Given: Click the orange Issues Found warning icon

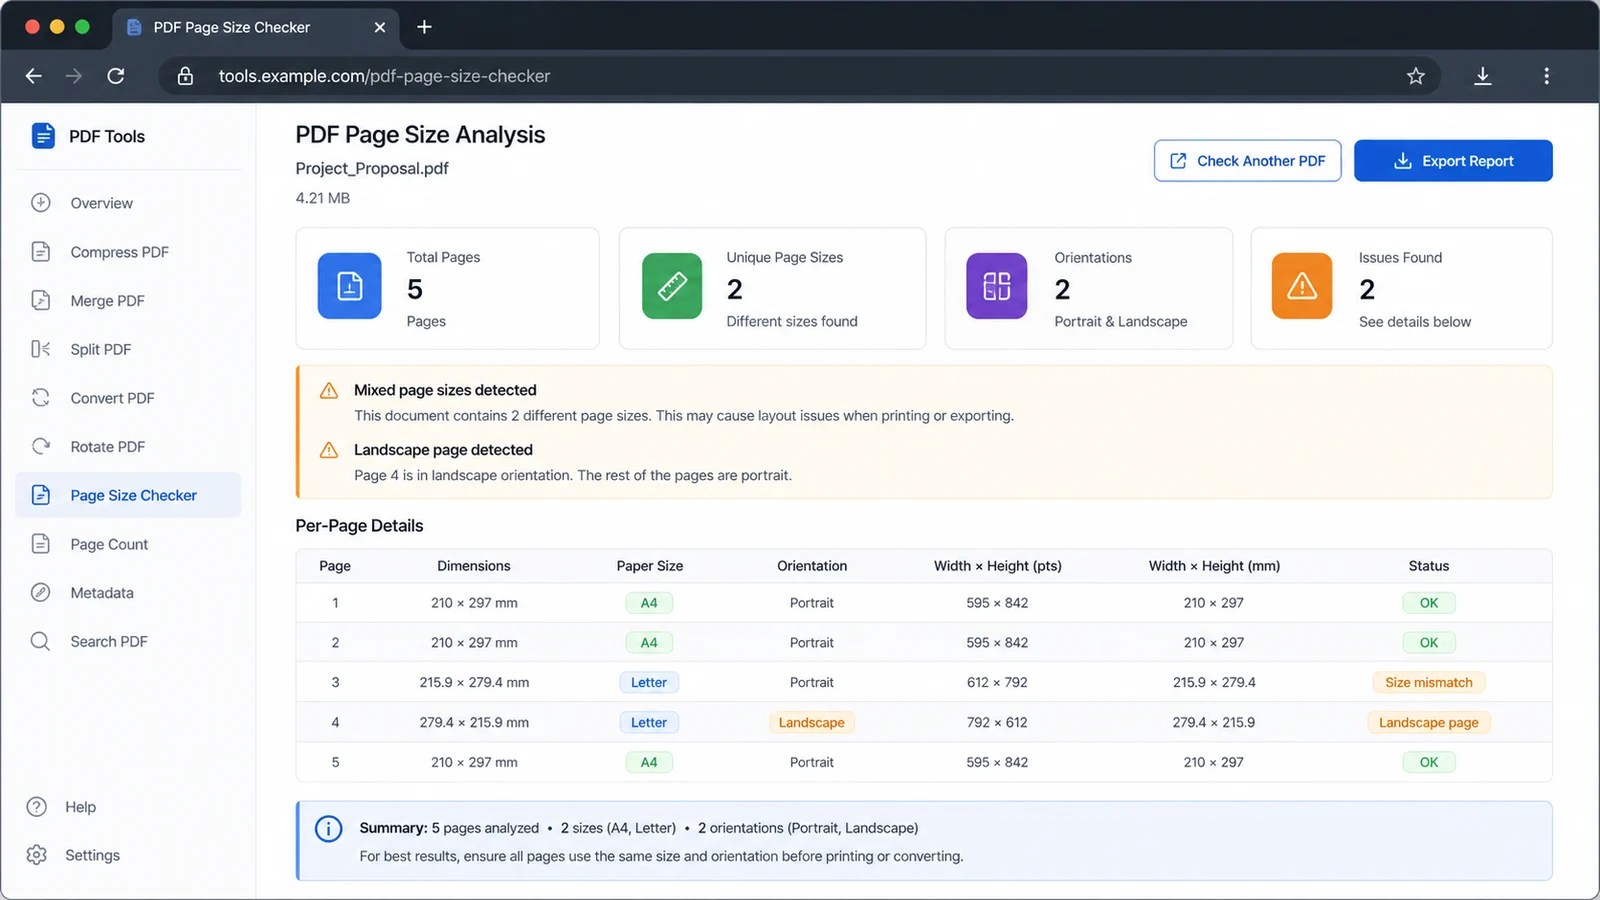Looking at the screenshot, I should click(x=1302, y=286).
